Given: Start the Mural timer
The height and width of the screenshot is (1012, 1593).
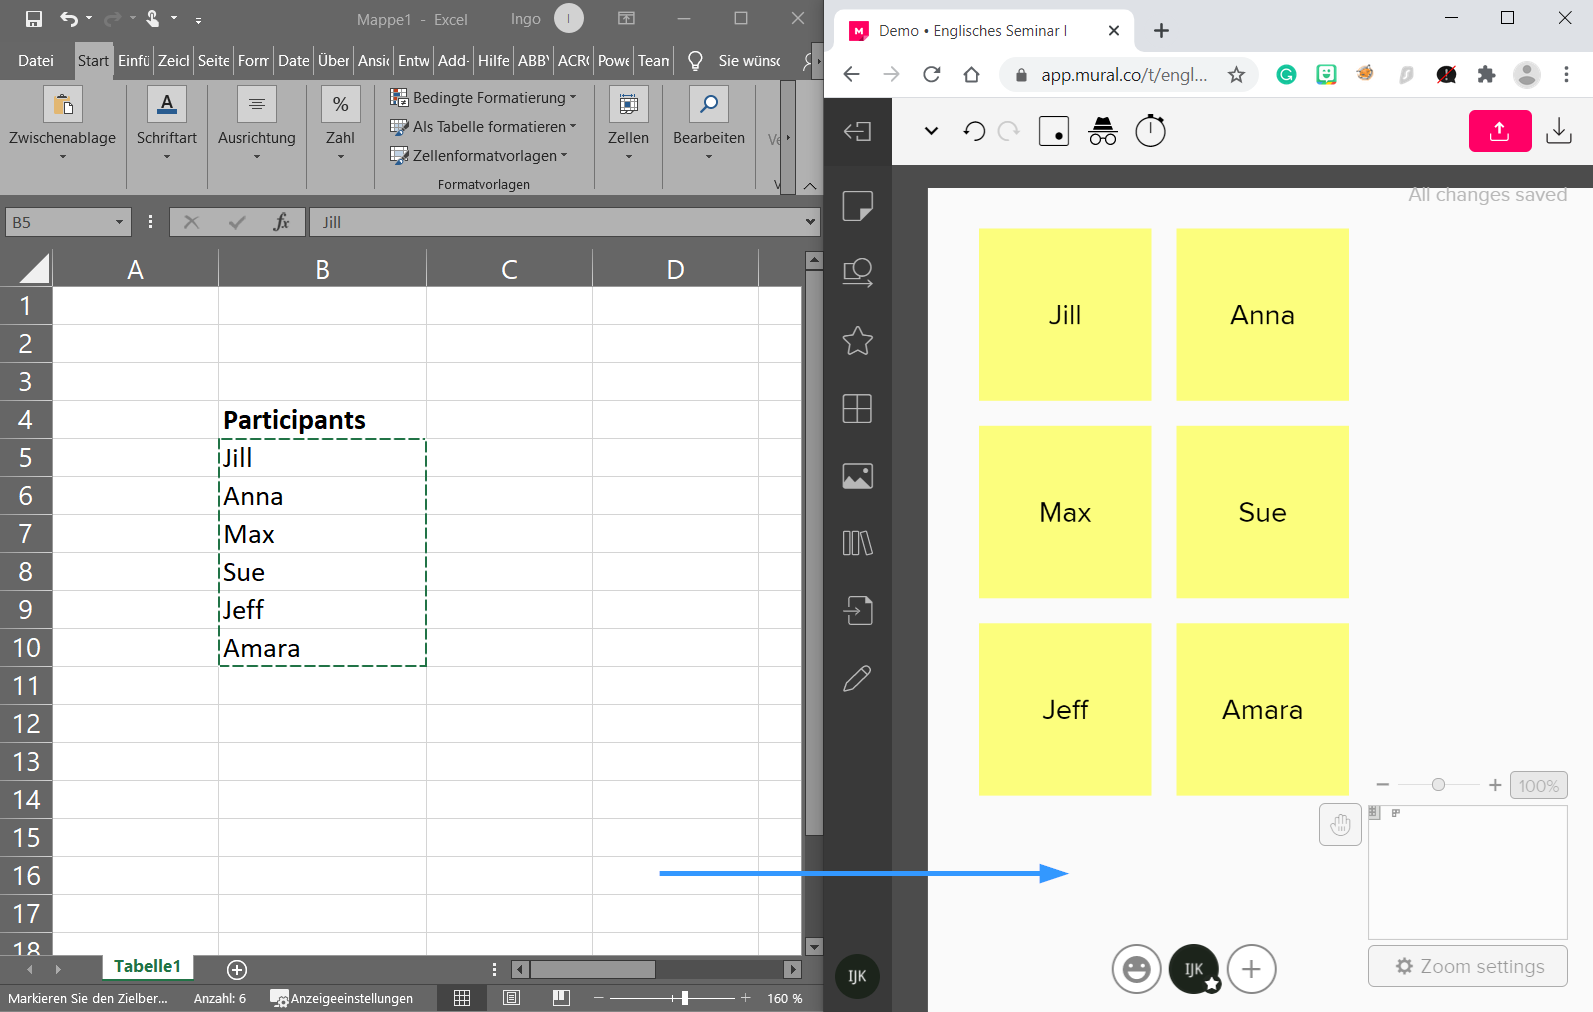Looking at the screenshot, I should [x=1151, y=130].
